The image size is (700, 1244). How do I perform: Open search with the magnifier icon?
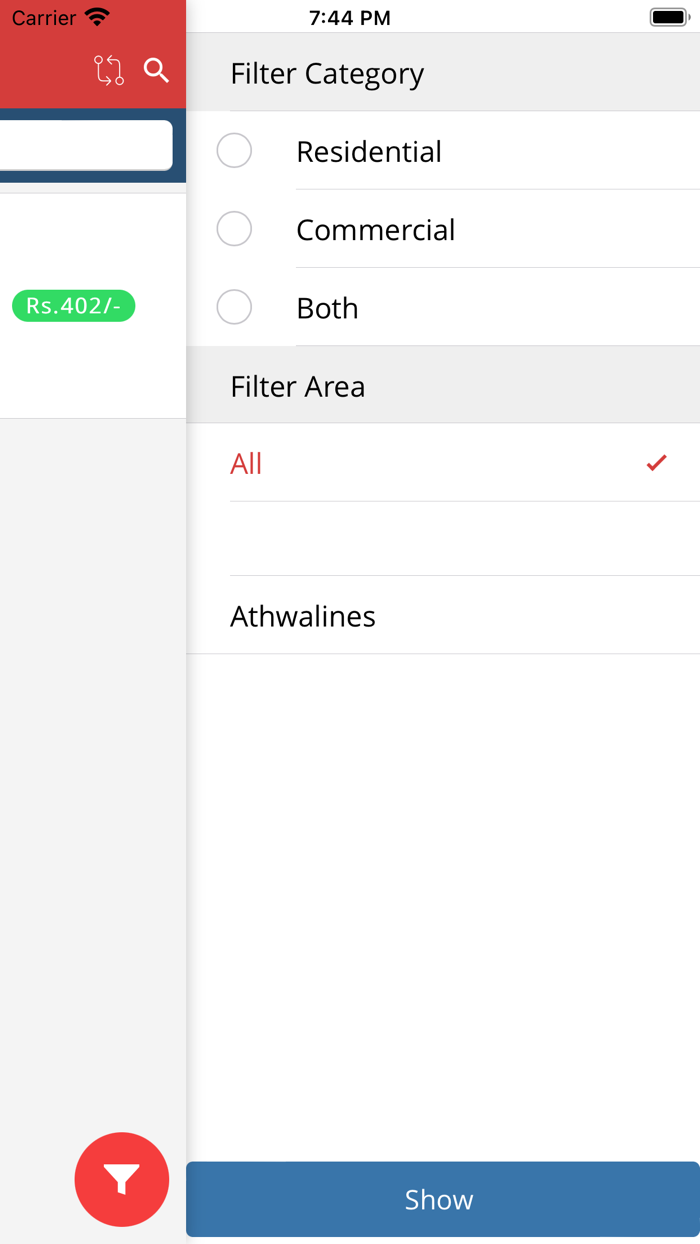[156, 70]
